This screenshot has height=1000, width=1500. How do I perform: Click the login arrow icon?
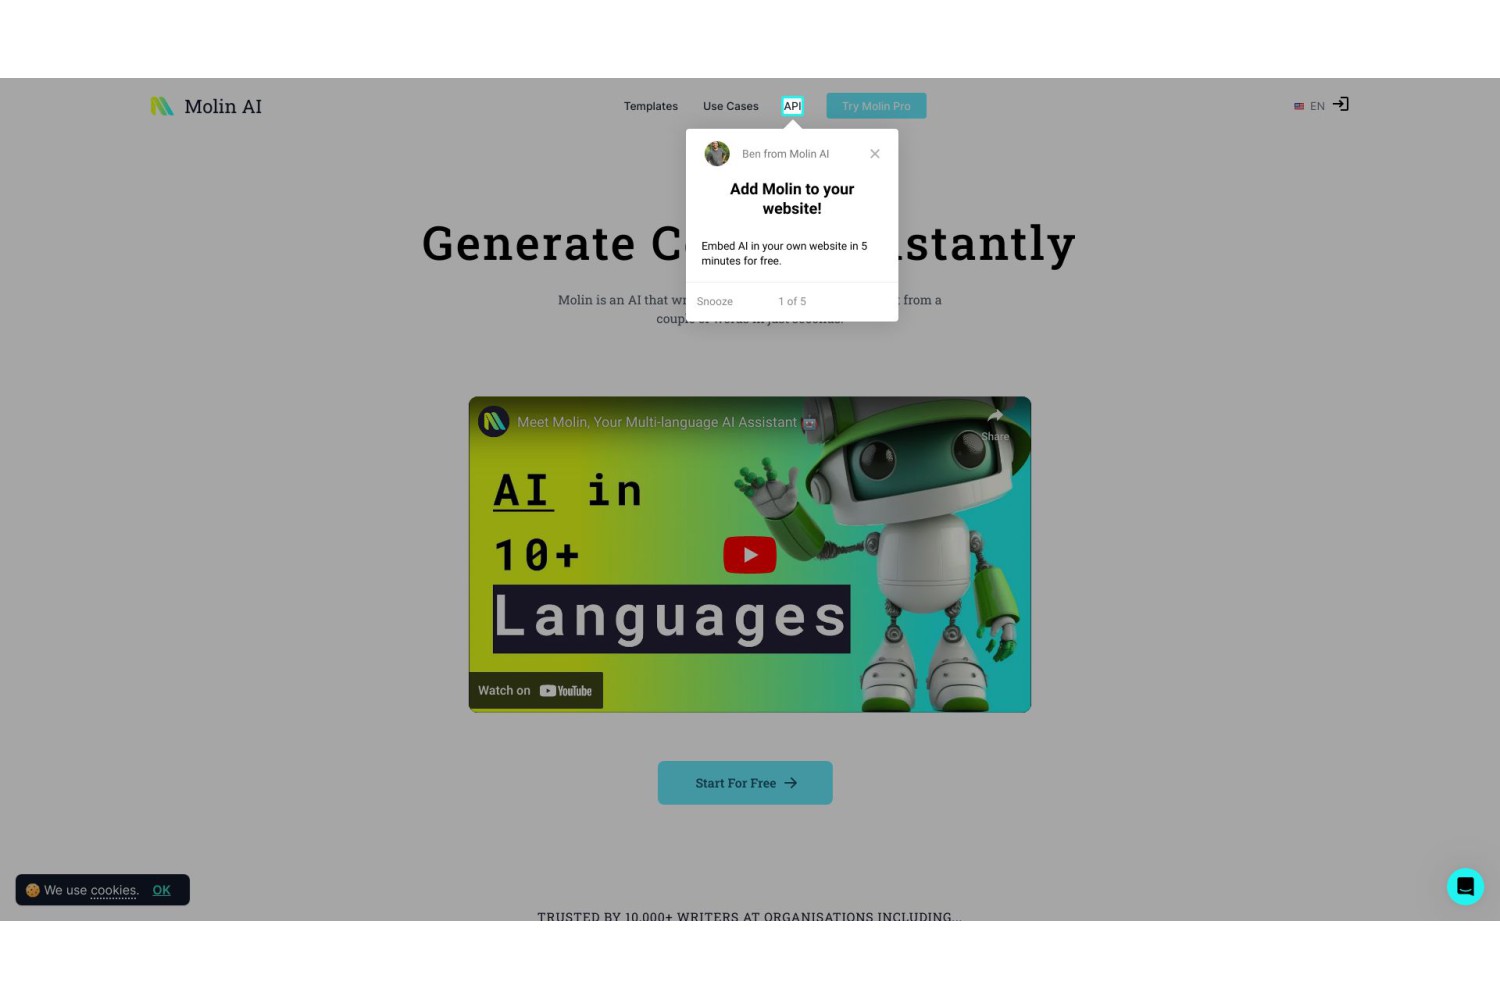(x=1341, y=104)
